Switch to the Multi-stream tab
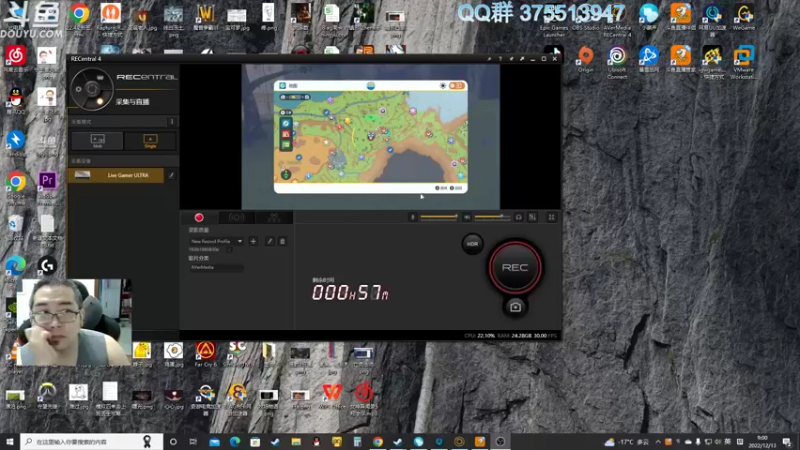The height and width of the screenshot is (450, 800). point(274,217)
